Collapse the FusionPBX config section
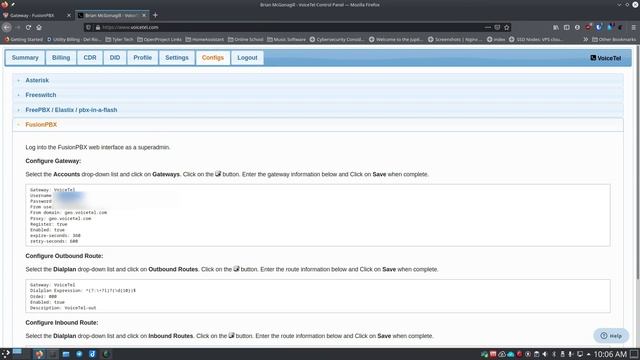 pos(318,124)
